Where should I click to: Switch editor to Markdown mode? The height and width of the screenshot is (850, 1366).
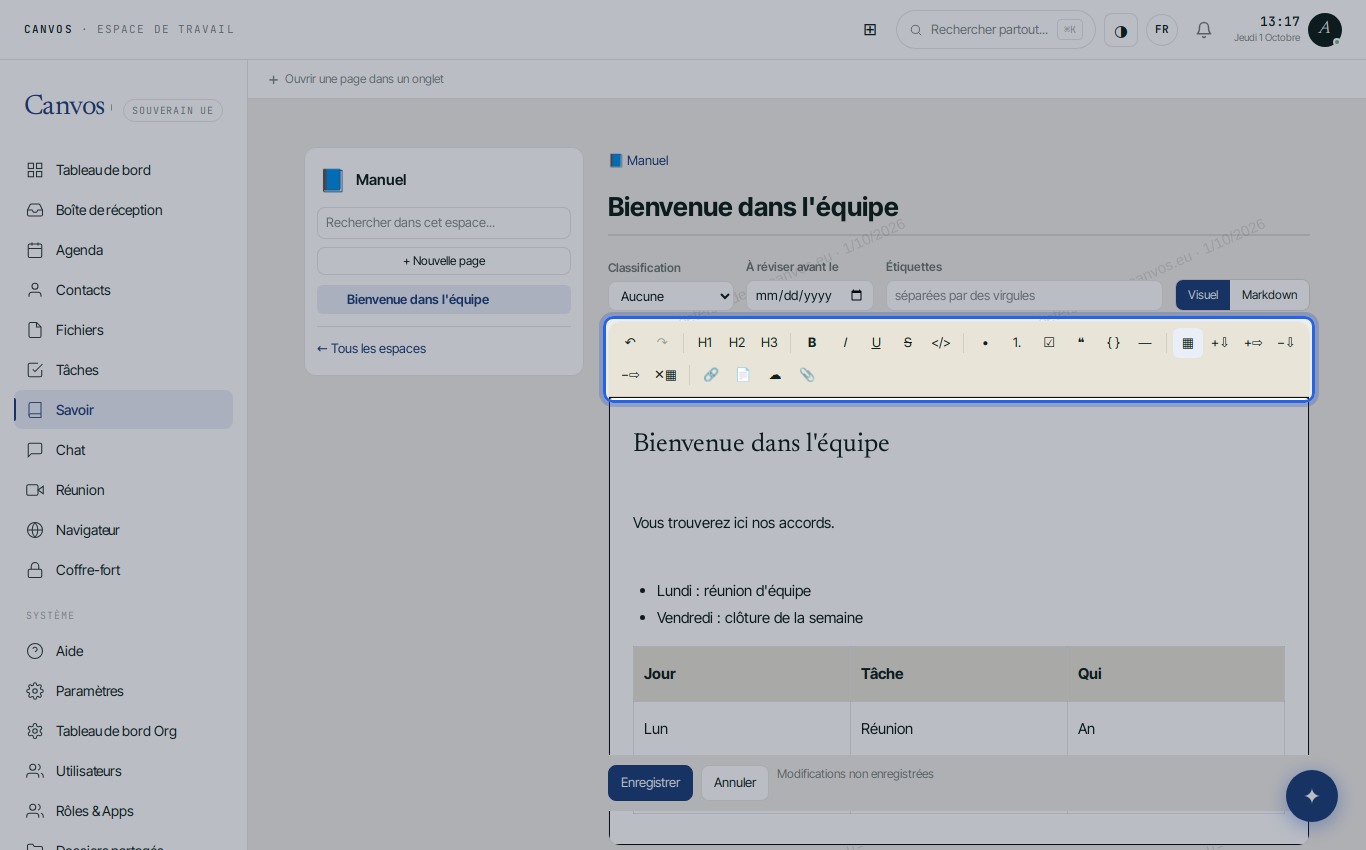(1269, 295)
